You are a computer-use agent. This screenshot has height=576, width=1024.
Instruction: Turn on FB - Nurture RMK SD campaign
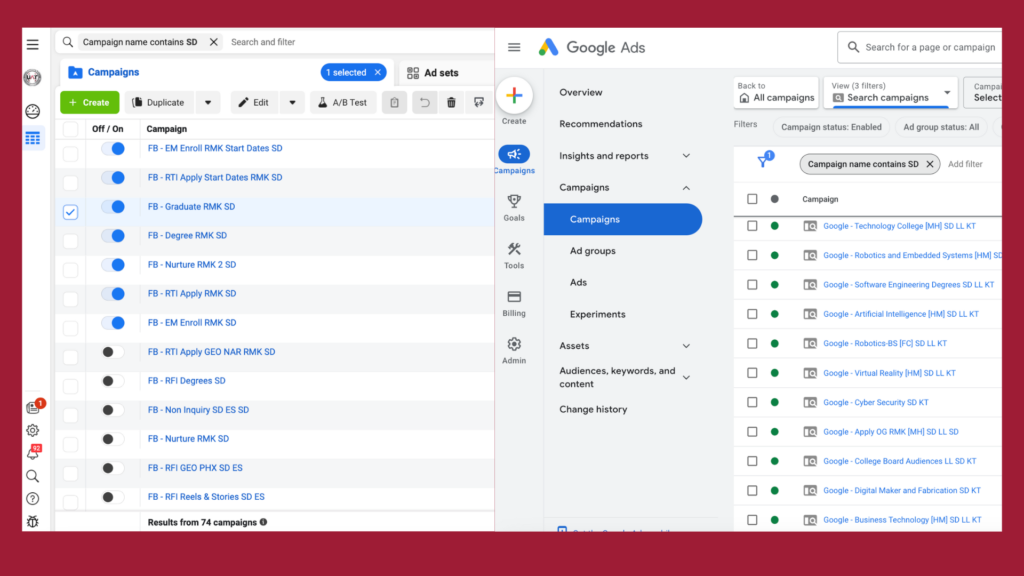pos(113,439)
